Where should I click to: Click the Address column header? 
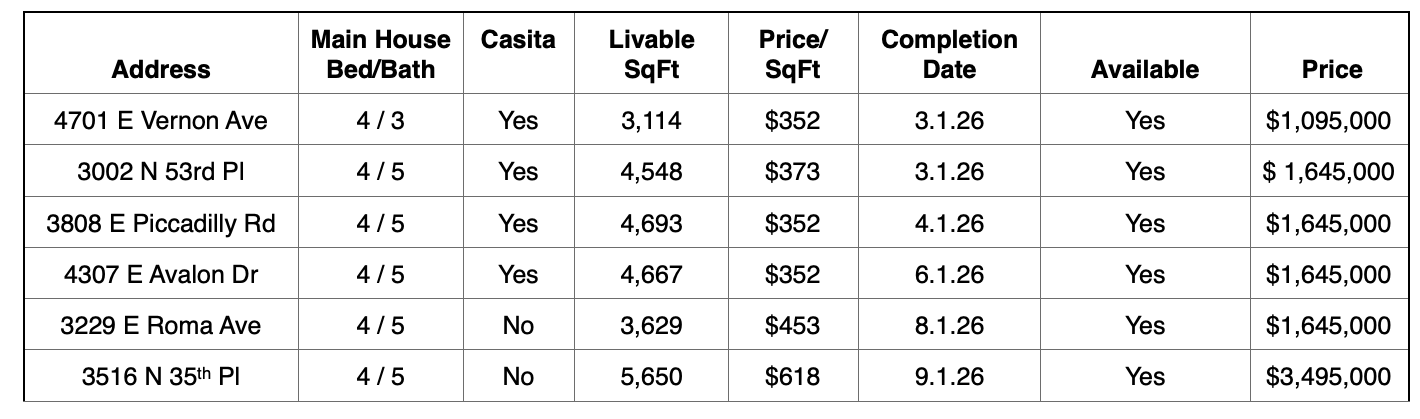pyautogui.click(x=161, y=69)
